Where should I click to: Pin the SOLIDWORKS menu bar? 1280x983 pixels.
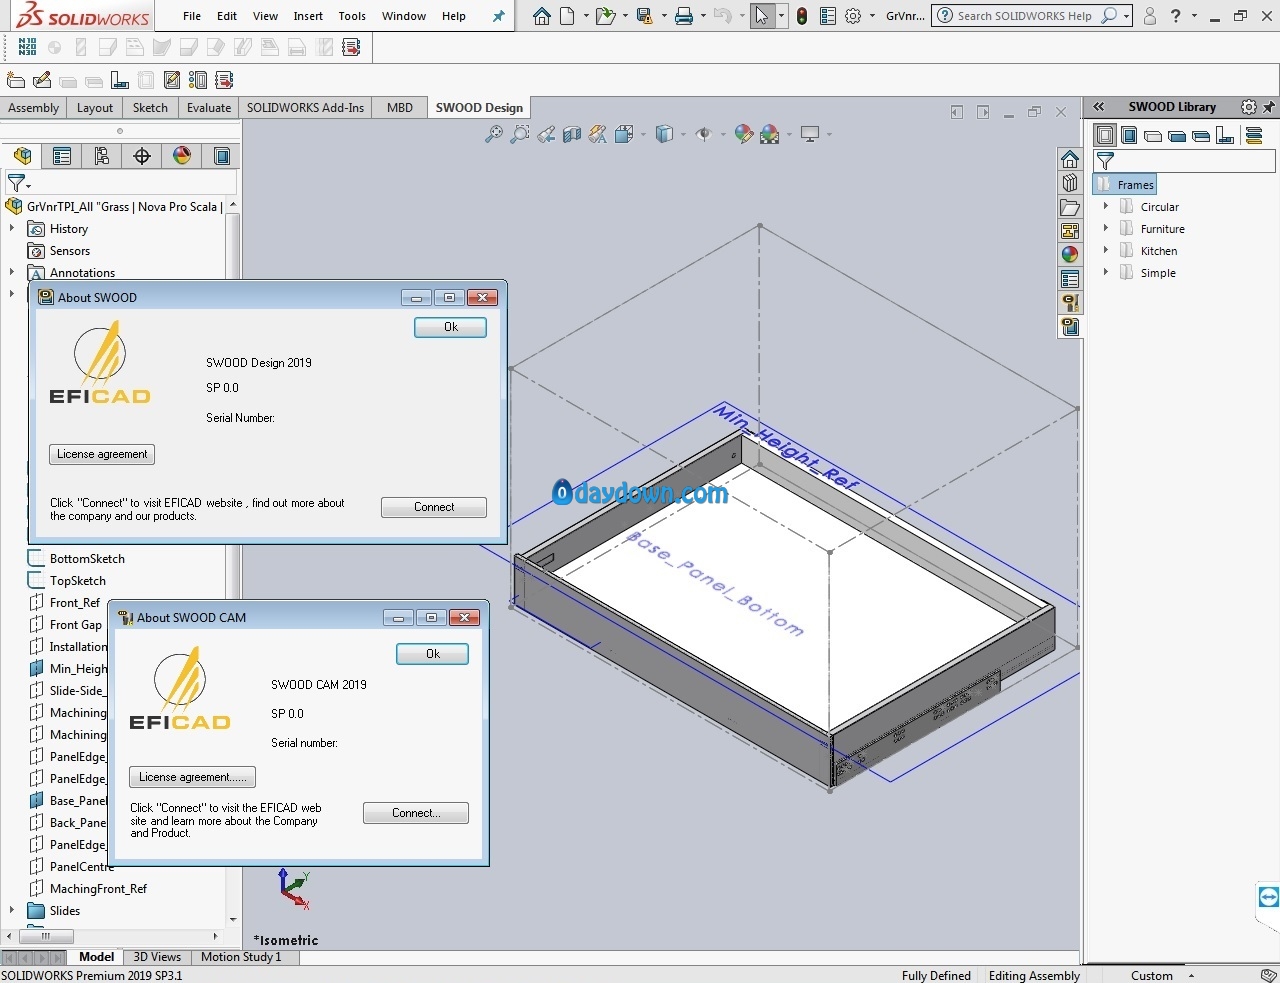[x=499, y=16]
